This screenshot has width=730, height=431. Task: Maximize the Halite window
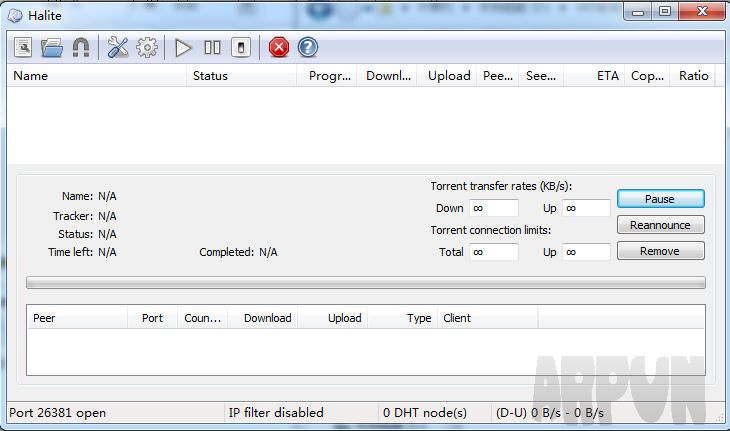665,11
